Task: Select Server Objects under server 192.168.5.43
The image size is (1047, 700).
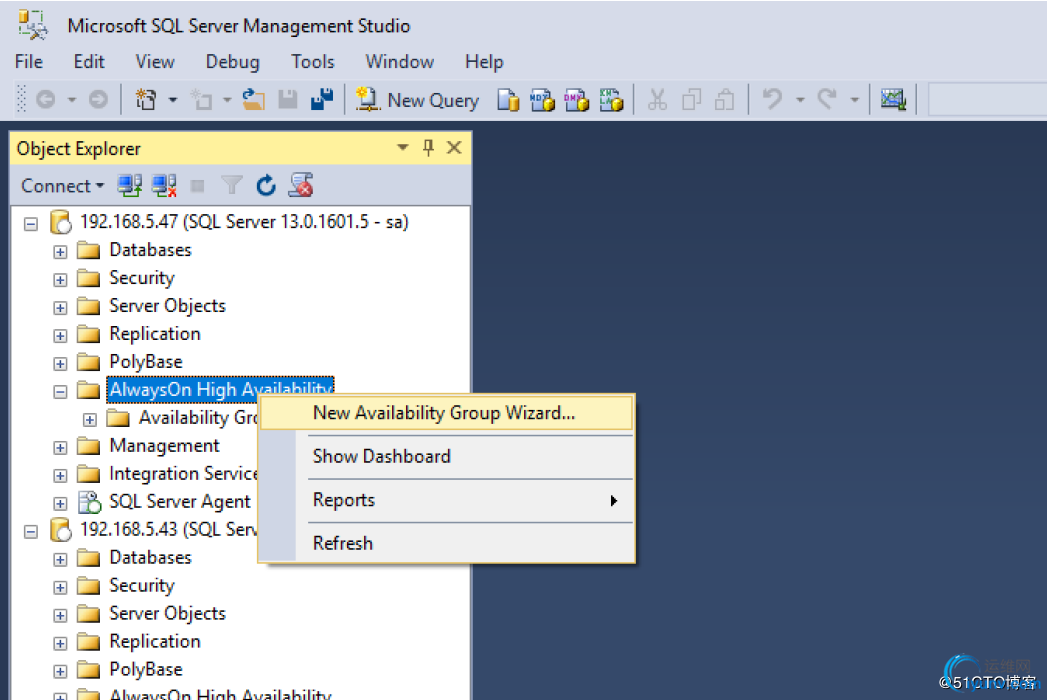Action: pos(168,613)
